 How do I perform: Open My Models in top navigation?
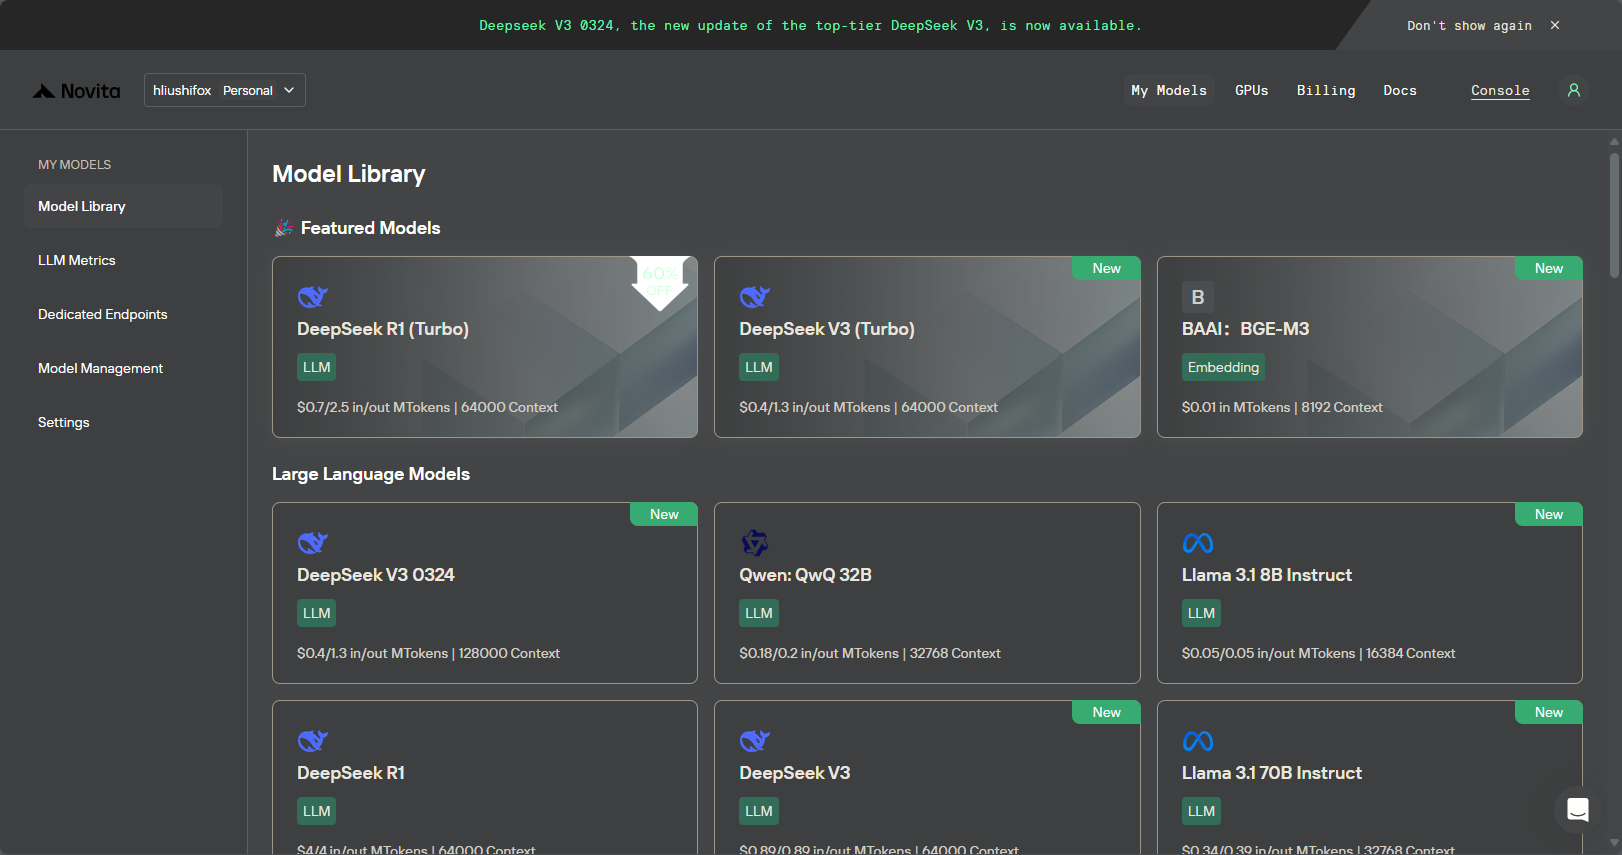(1169, 90)
